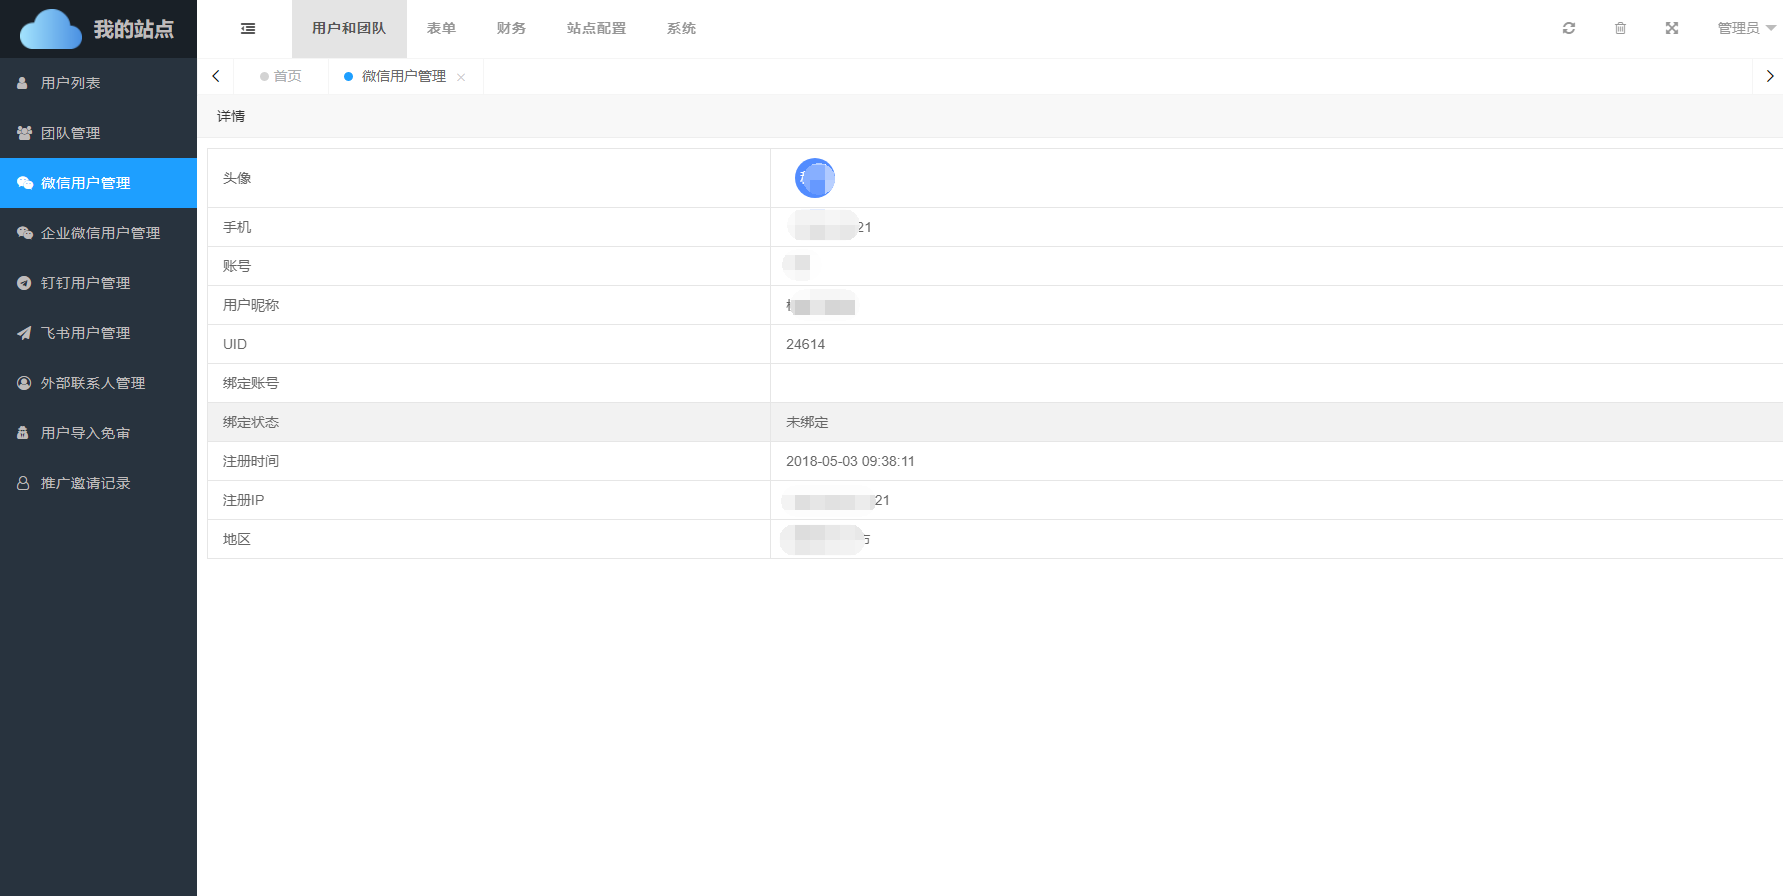
Task: Toggle fullscreen with the expand icon
Action: coord(1671,29)
